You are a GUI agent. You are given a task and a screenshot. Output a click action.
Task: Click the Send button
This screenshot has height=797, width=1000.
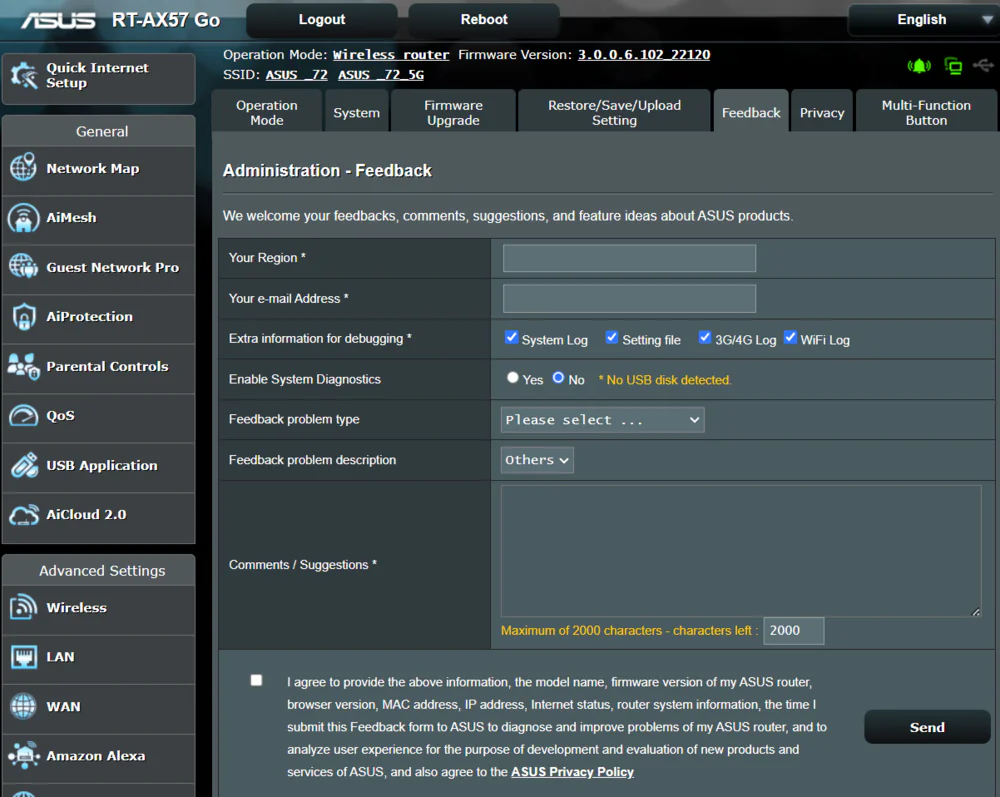pyautogui.click(x=927, y=727)
